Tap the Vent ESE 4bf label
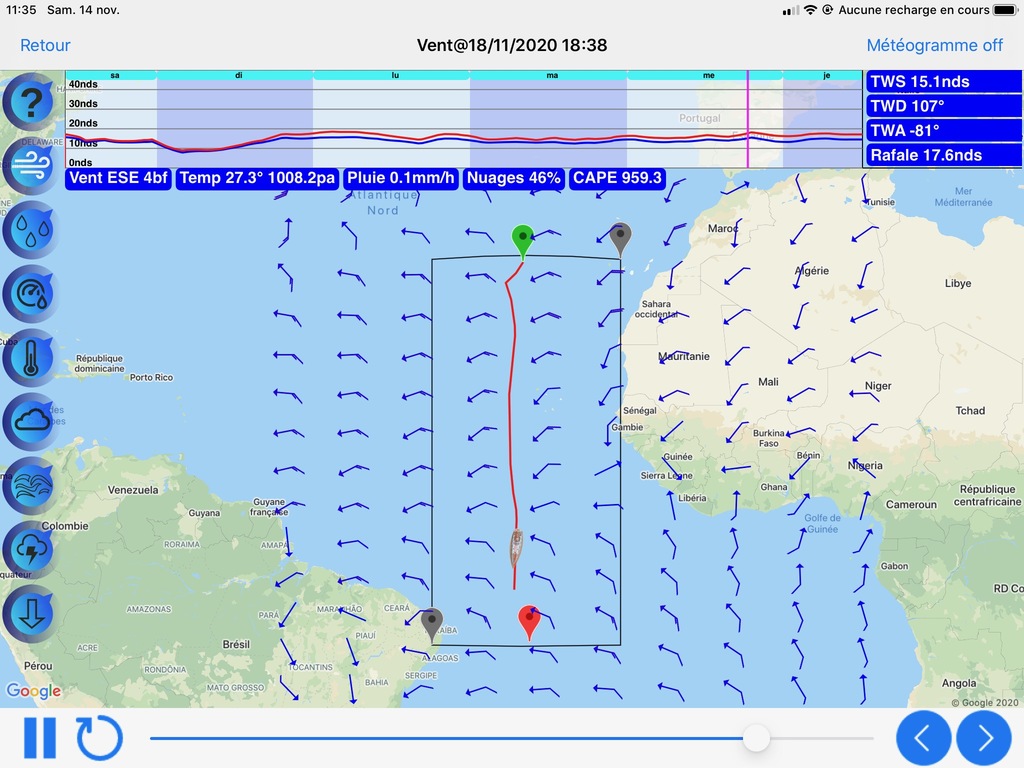This screenshot has height=768, width=1024. 118,178
